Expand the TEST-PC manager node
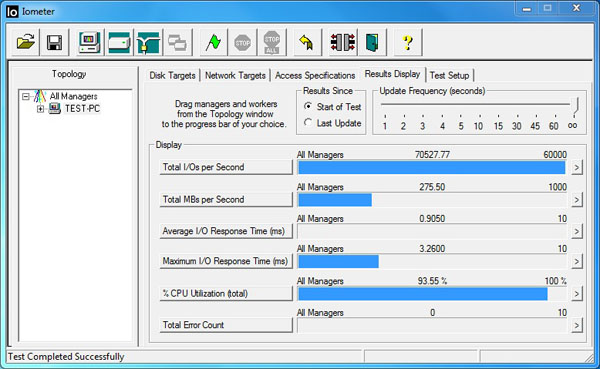 [40, 109]
